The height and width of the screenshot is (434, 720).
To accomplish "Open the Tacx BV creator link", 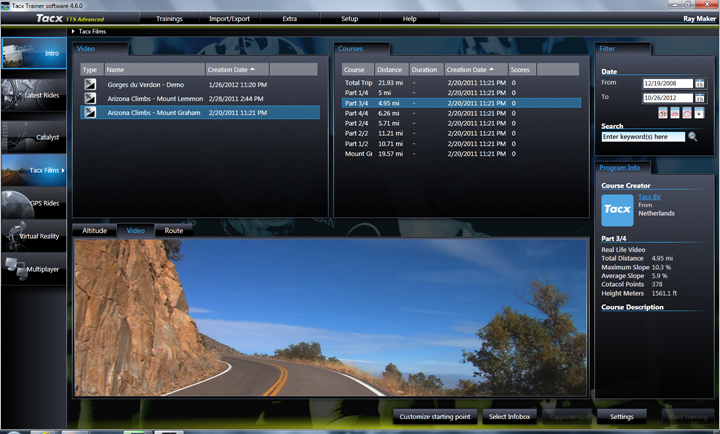I will pos(649,197).
